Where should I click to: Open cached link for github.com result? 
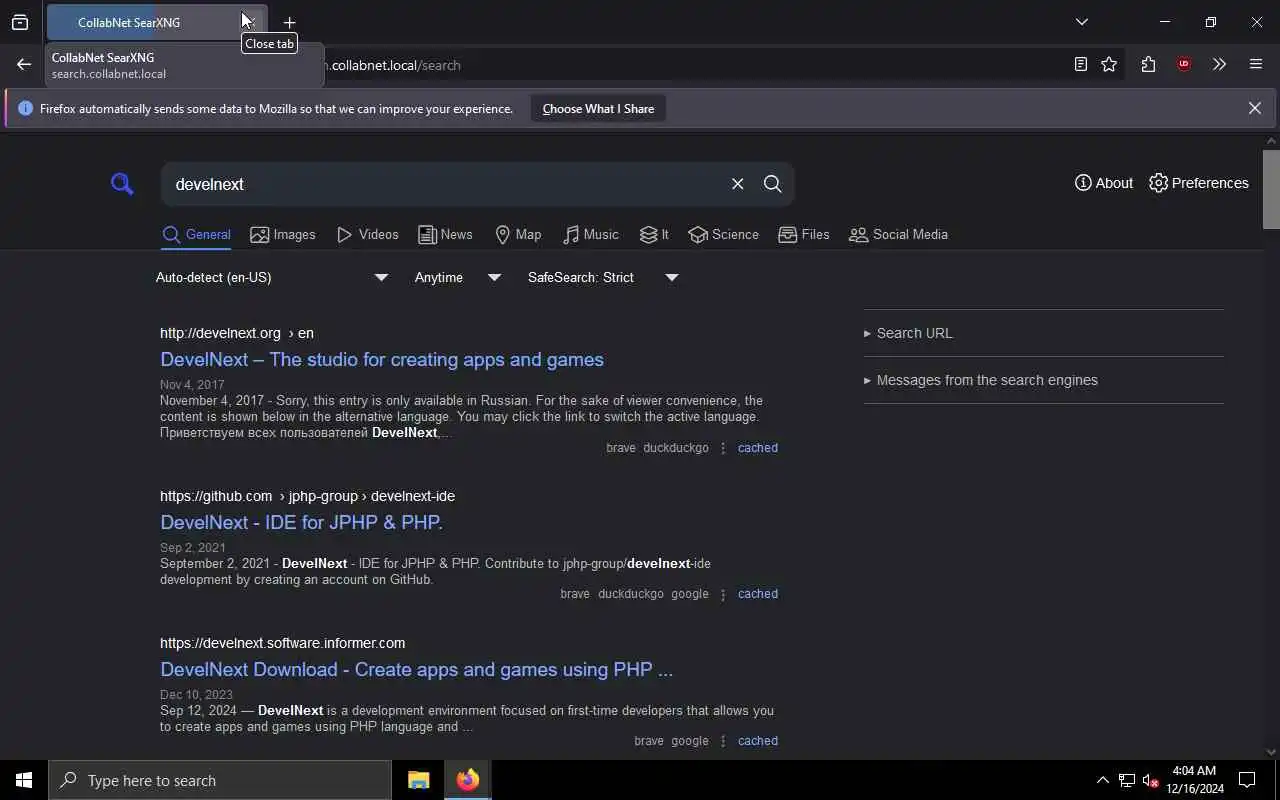pos(757,594)
